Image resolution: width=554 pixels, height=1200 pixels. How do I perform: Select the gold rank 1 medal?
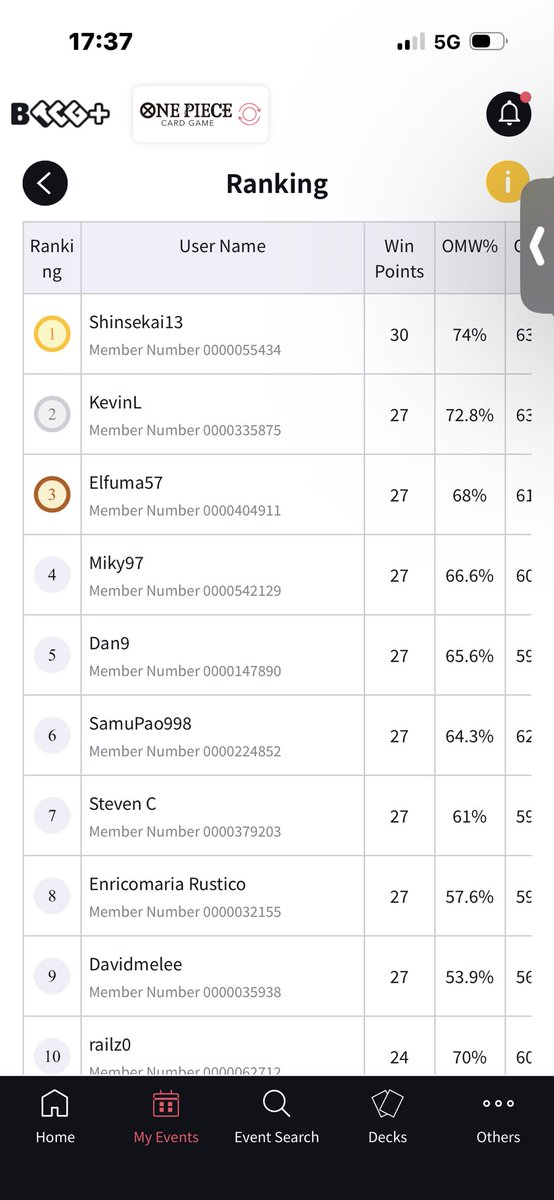(52, 334)
